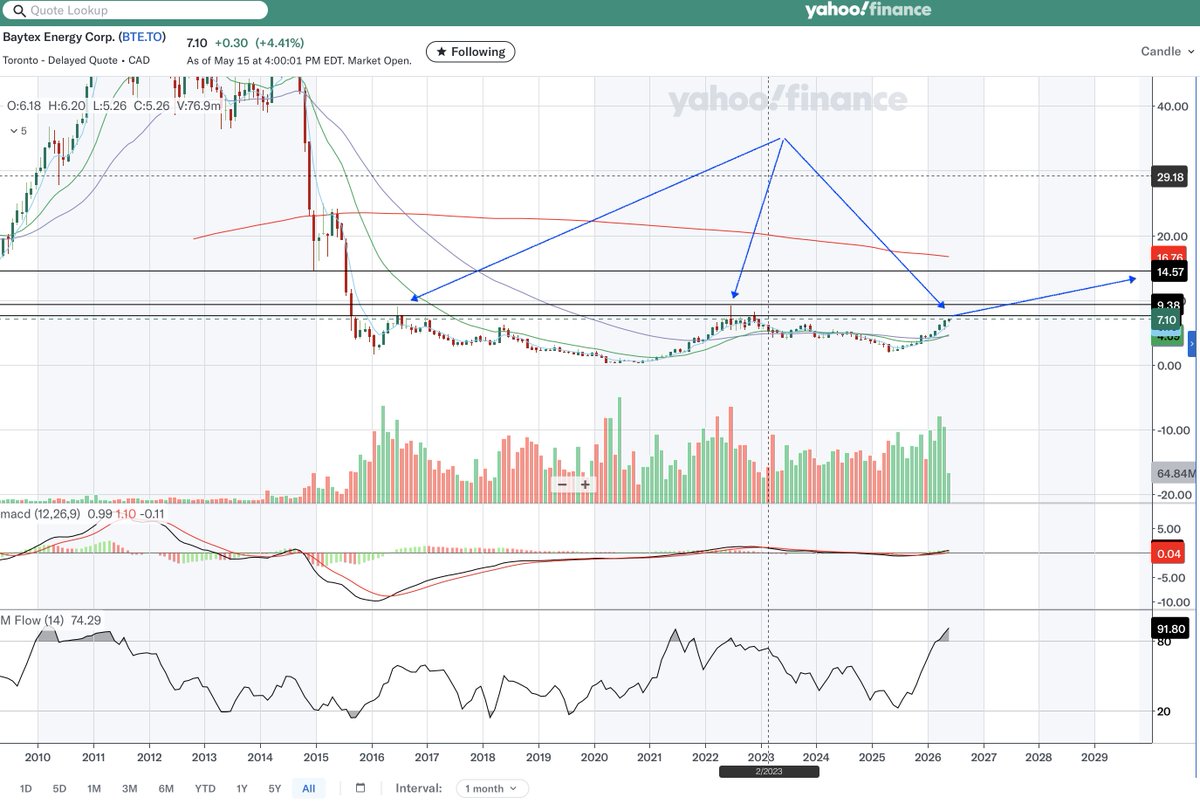The width and height of the screenshot is (1200, 804).
Task: Click the current price 7.10 axis label
Action: pyautogui.click(x=1166, y=320)
